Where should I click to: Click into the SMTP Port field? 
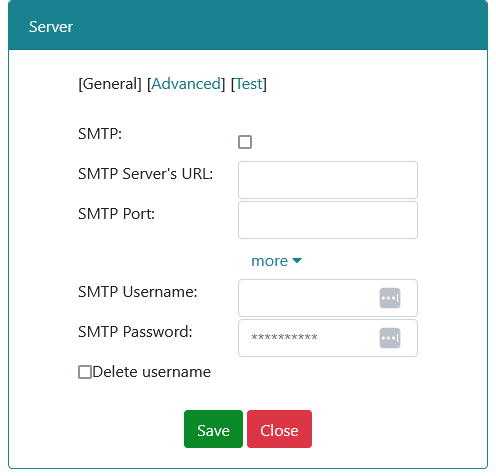(328, 220)
